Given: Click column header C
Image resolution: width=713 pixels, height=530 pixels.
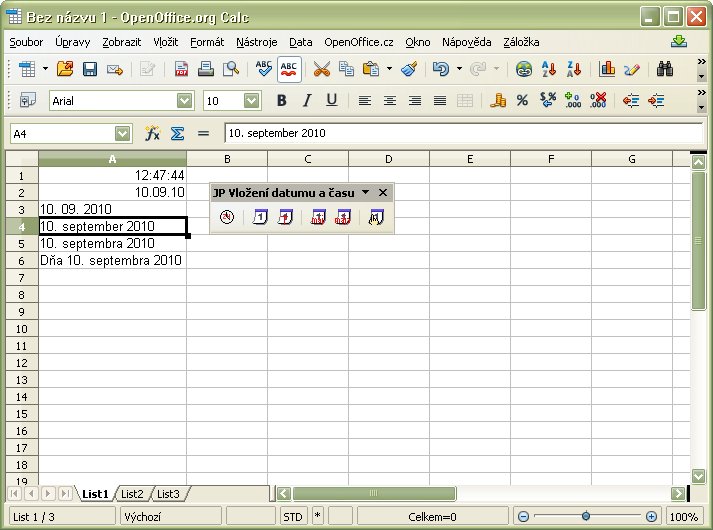Looking at the screenshot, I should click(308, 159).
